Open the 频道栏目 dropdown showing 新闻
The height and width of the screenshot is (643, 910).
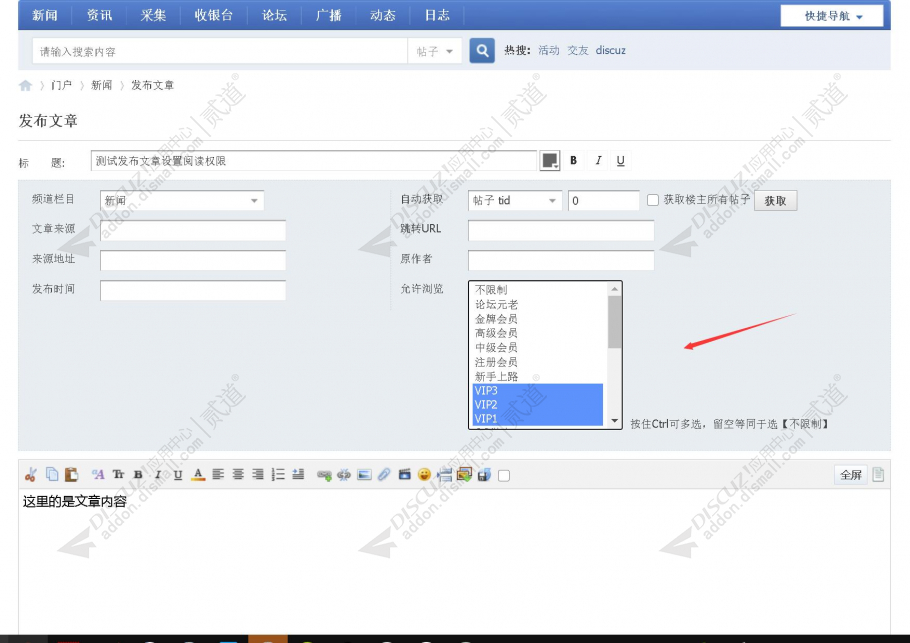click(182, 200)
